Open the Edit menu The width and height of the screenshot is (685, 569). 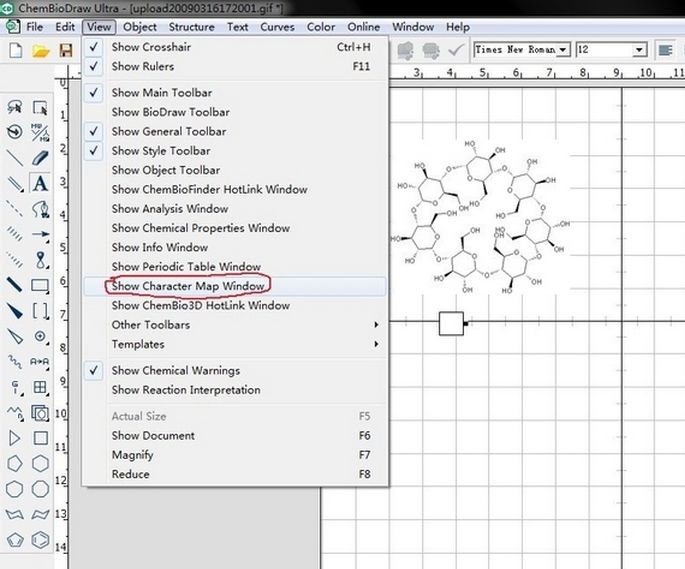click(x=65, y=27)
